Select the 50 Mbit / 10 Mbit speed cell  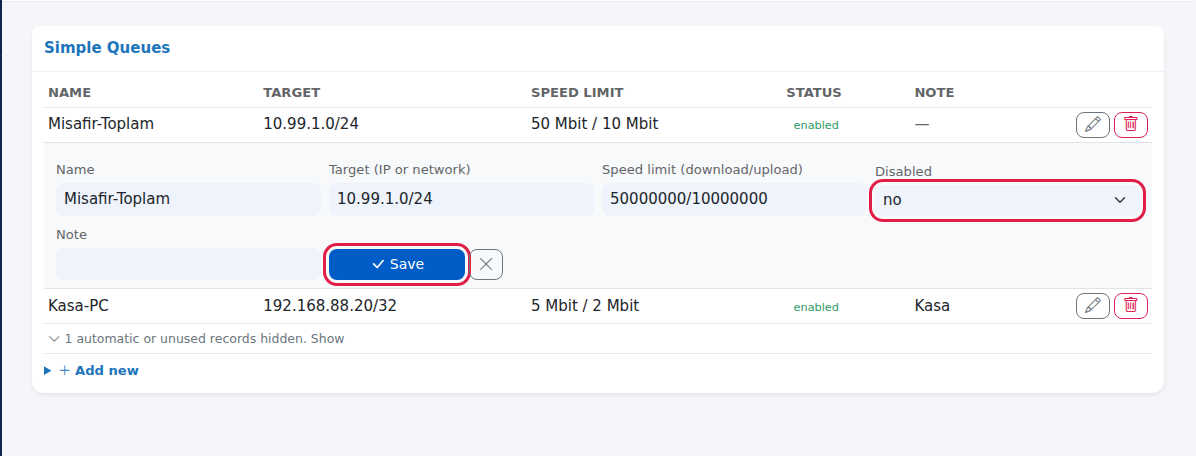594,124
